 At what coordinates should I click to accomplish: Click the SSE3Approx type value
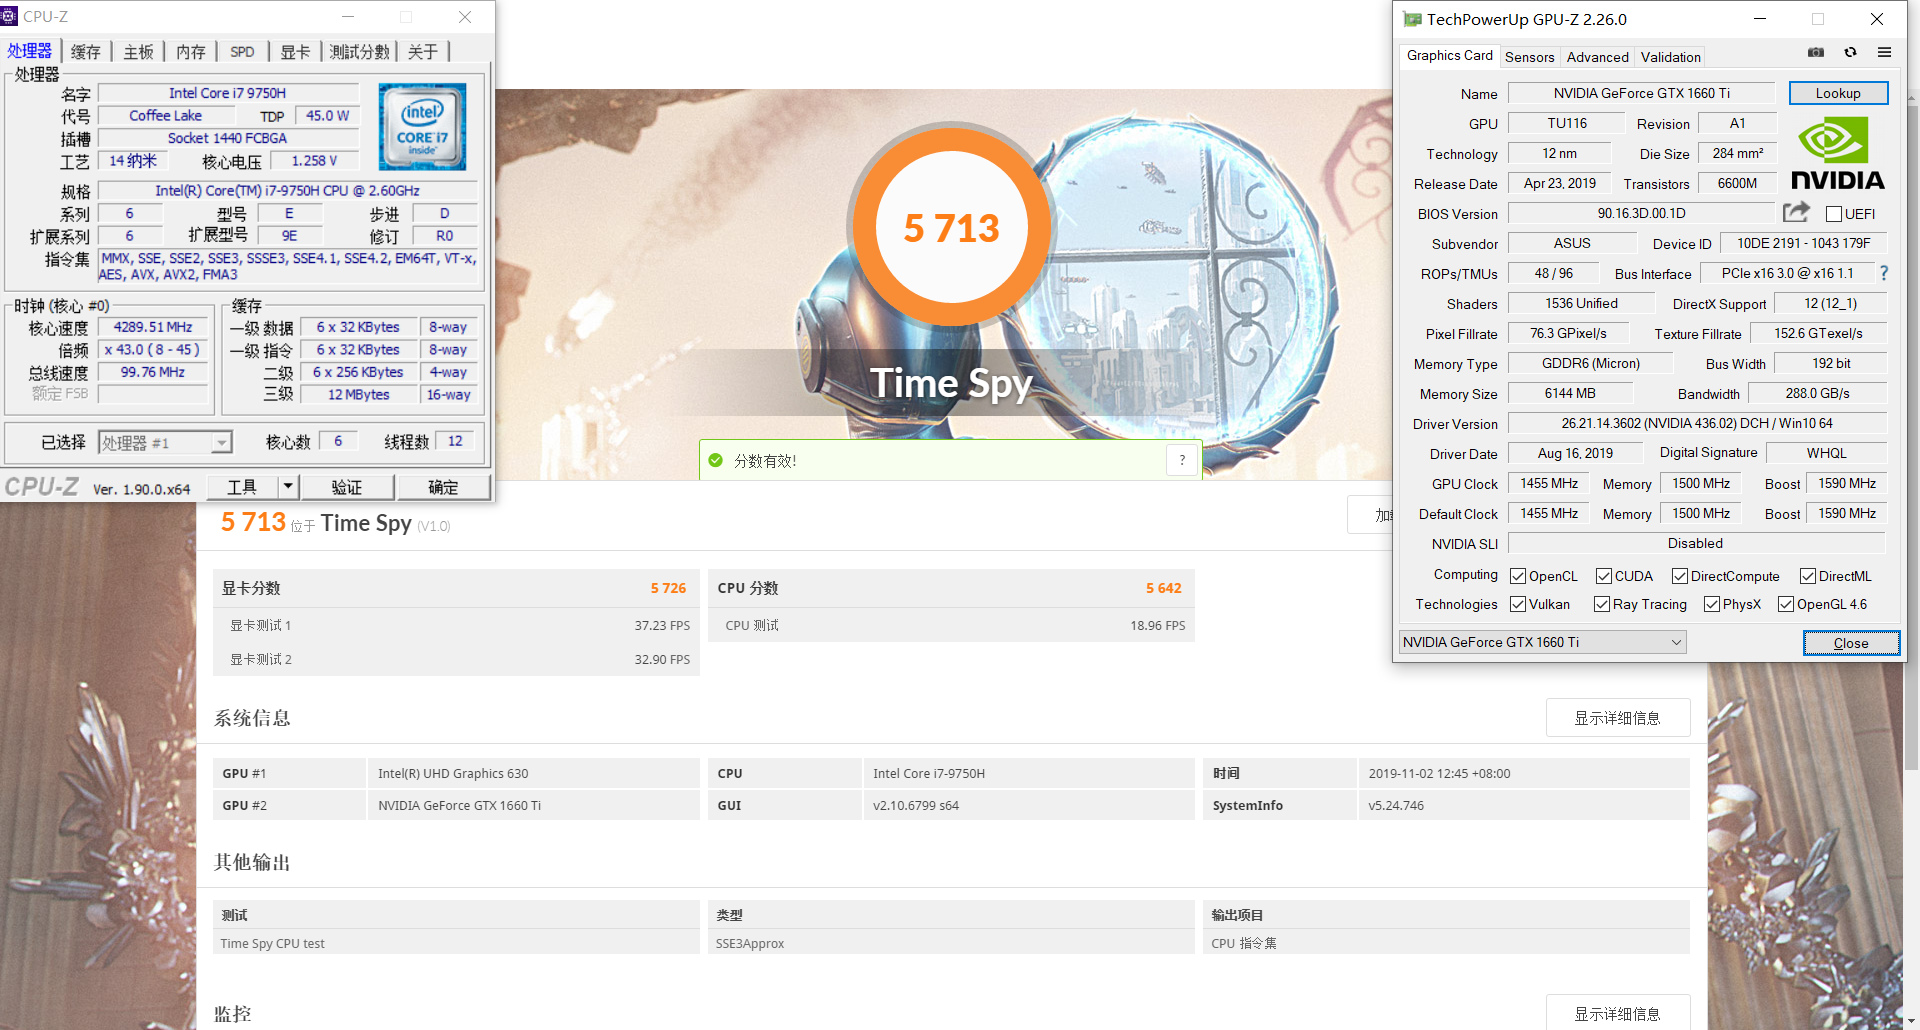coord(750,943)
